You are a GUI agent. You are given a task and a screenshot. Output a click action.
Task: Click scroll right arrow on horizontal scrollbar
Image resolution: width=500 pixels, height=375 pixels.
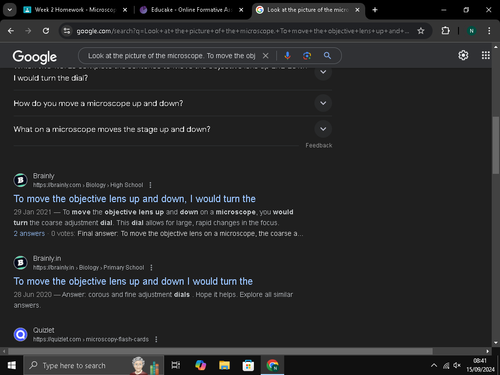click(x=488, y=351)
